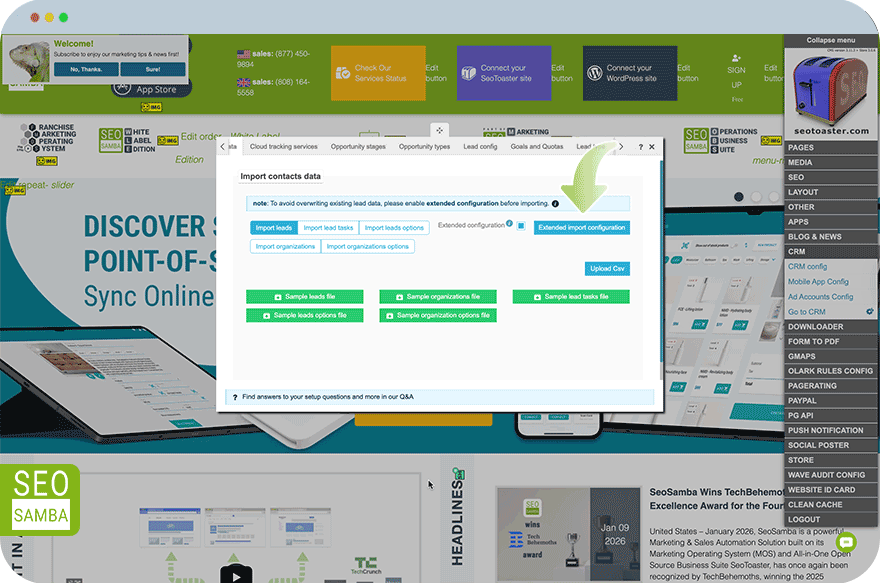Screen dimensions: 880x583
Task: Select the first dark slider dot
Action: (x=739, y=197)
